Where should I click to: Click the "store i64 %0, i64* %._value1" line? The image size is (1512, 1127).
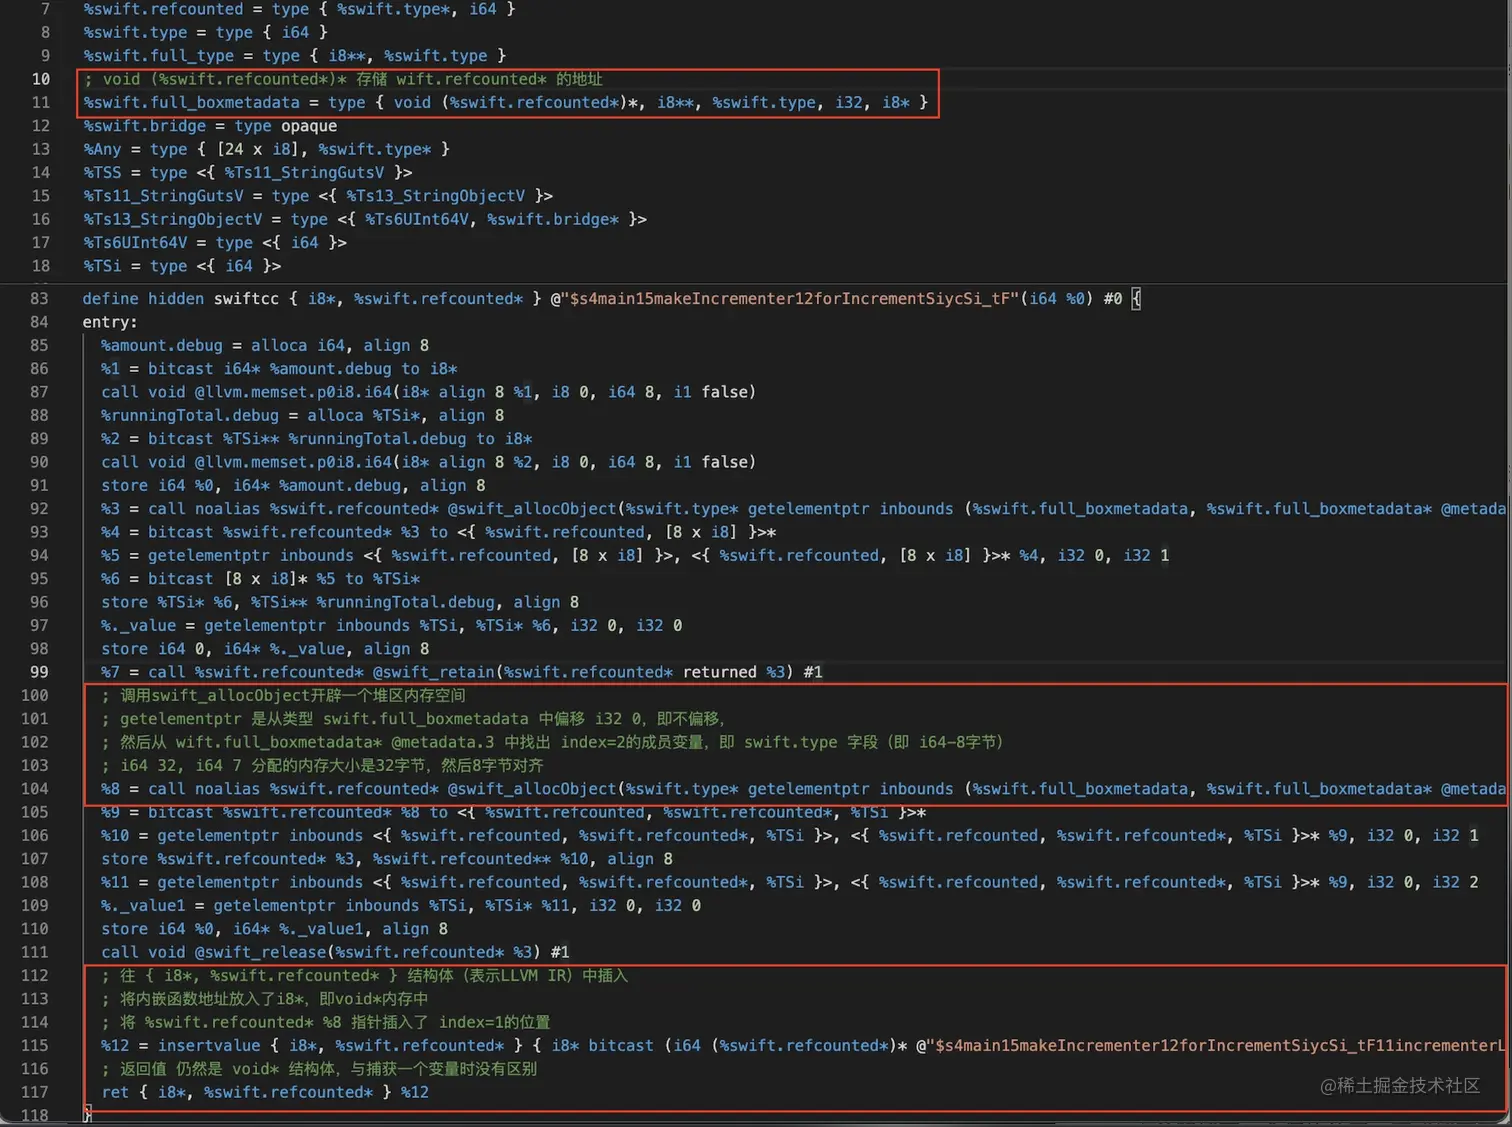point(275,928)
